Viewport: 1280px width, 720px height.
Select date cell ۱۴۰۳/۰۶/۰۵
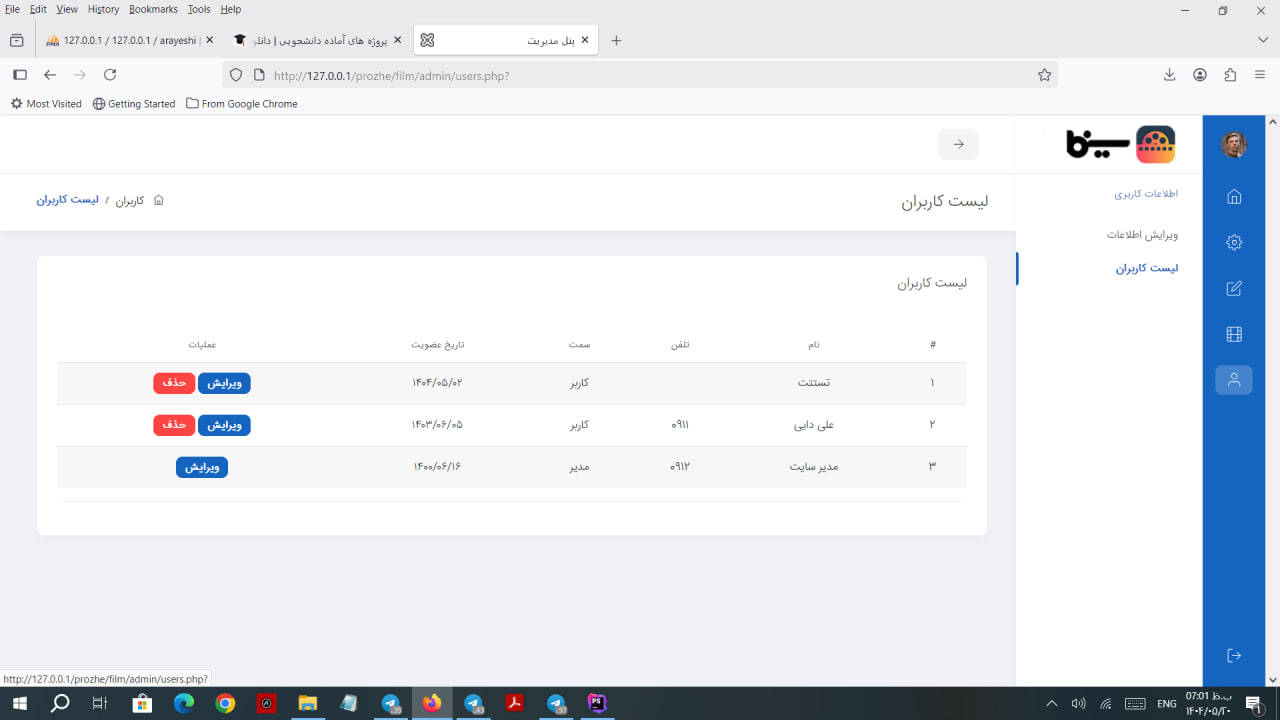tap(437, 425)
